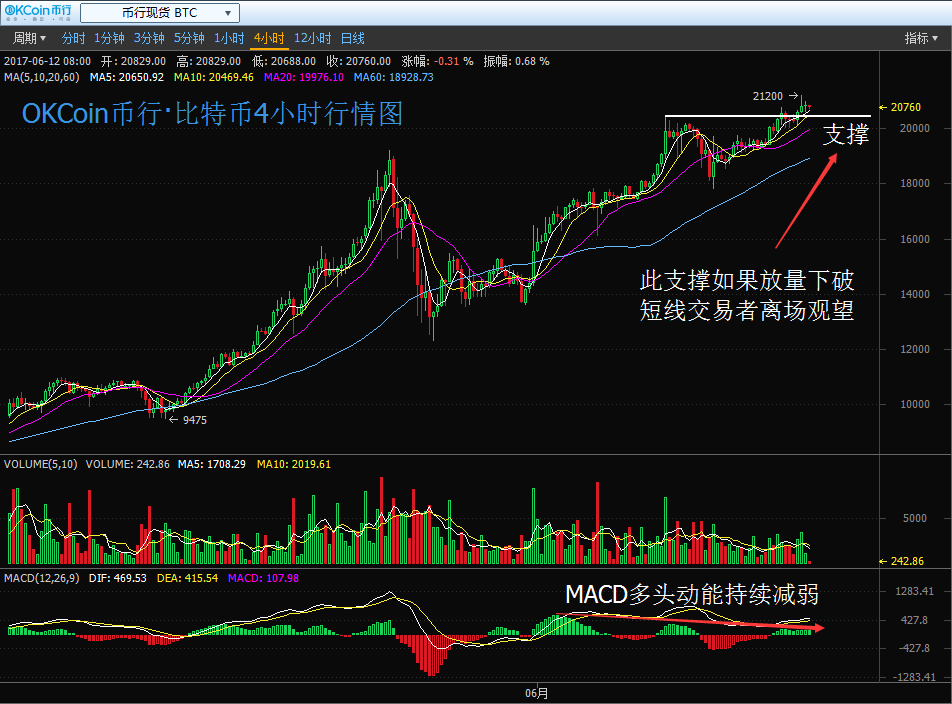
Task: Click the 06月 date marker on timeline
Action: (x=536, y=692)
